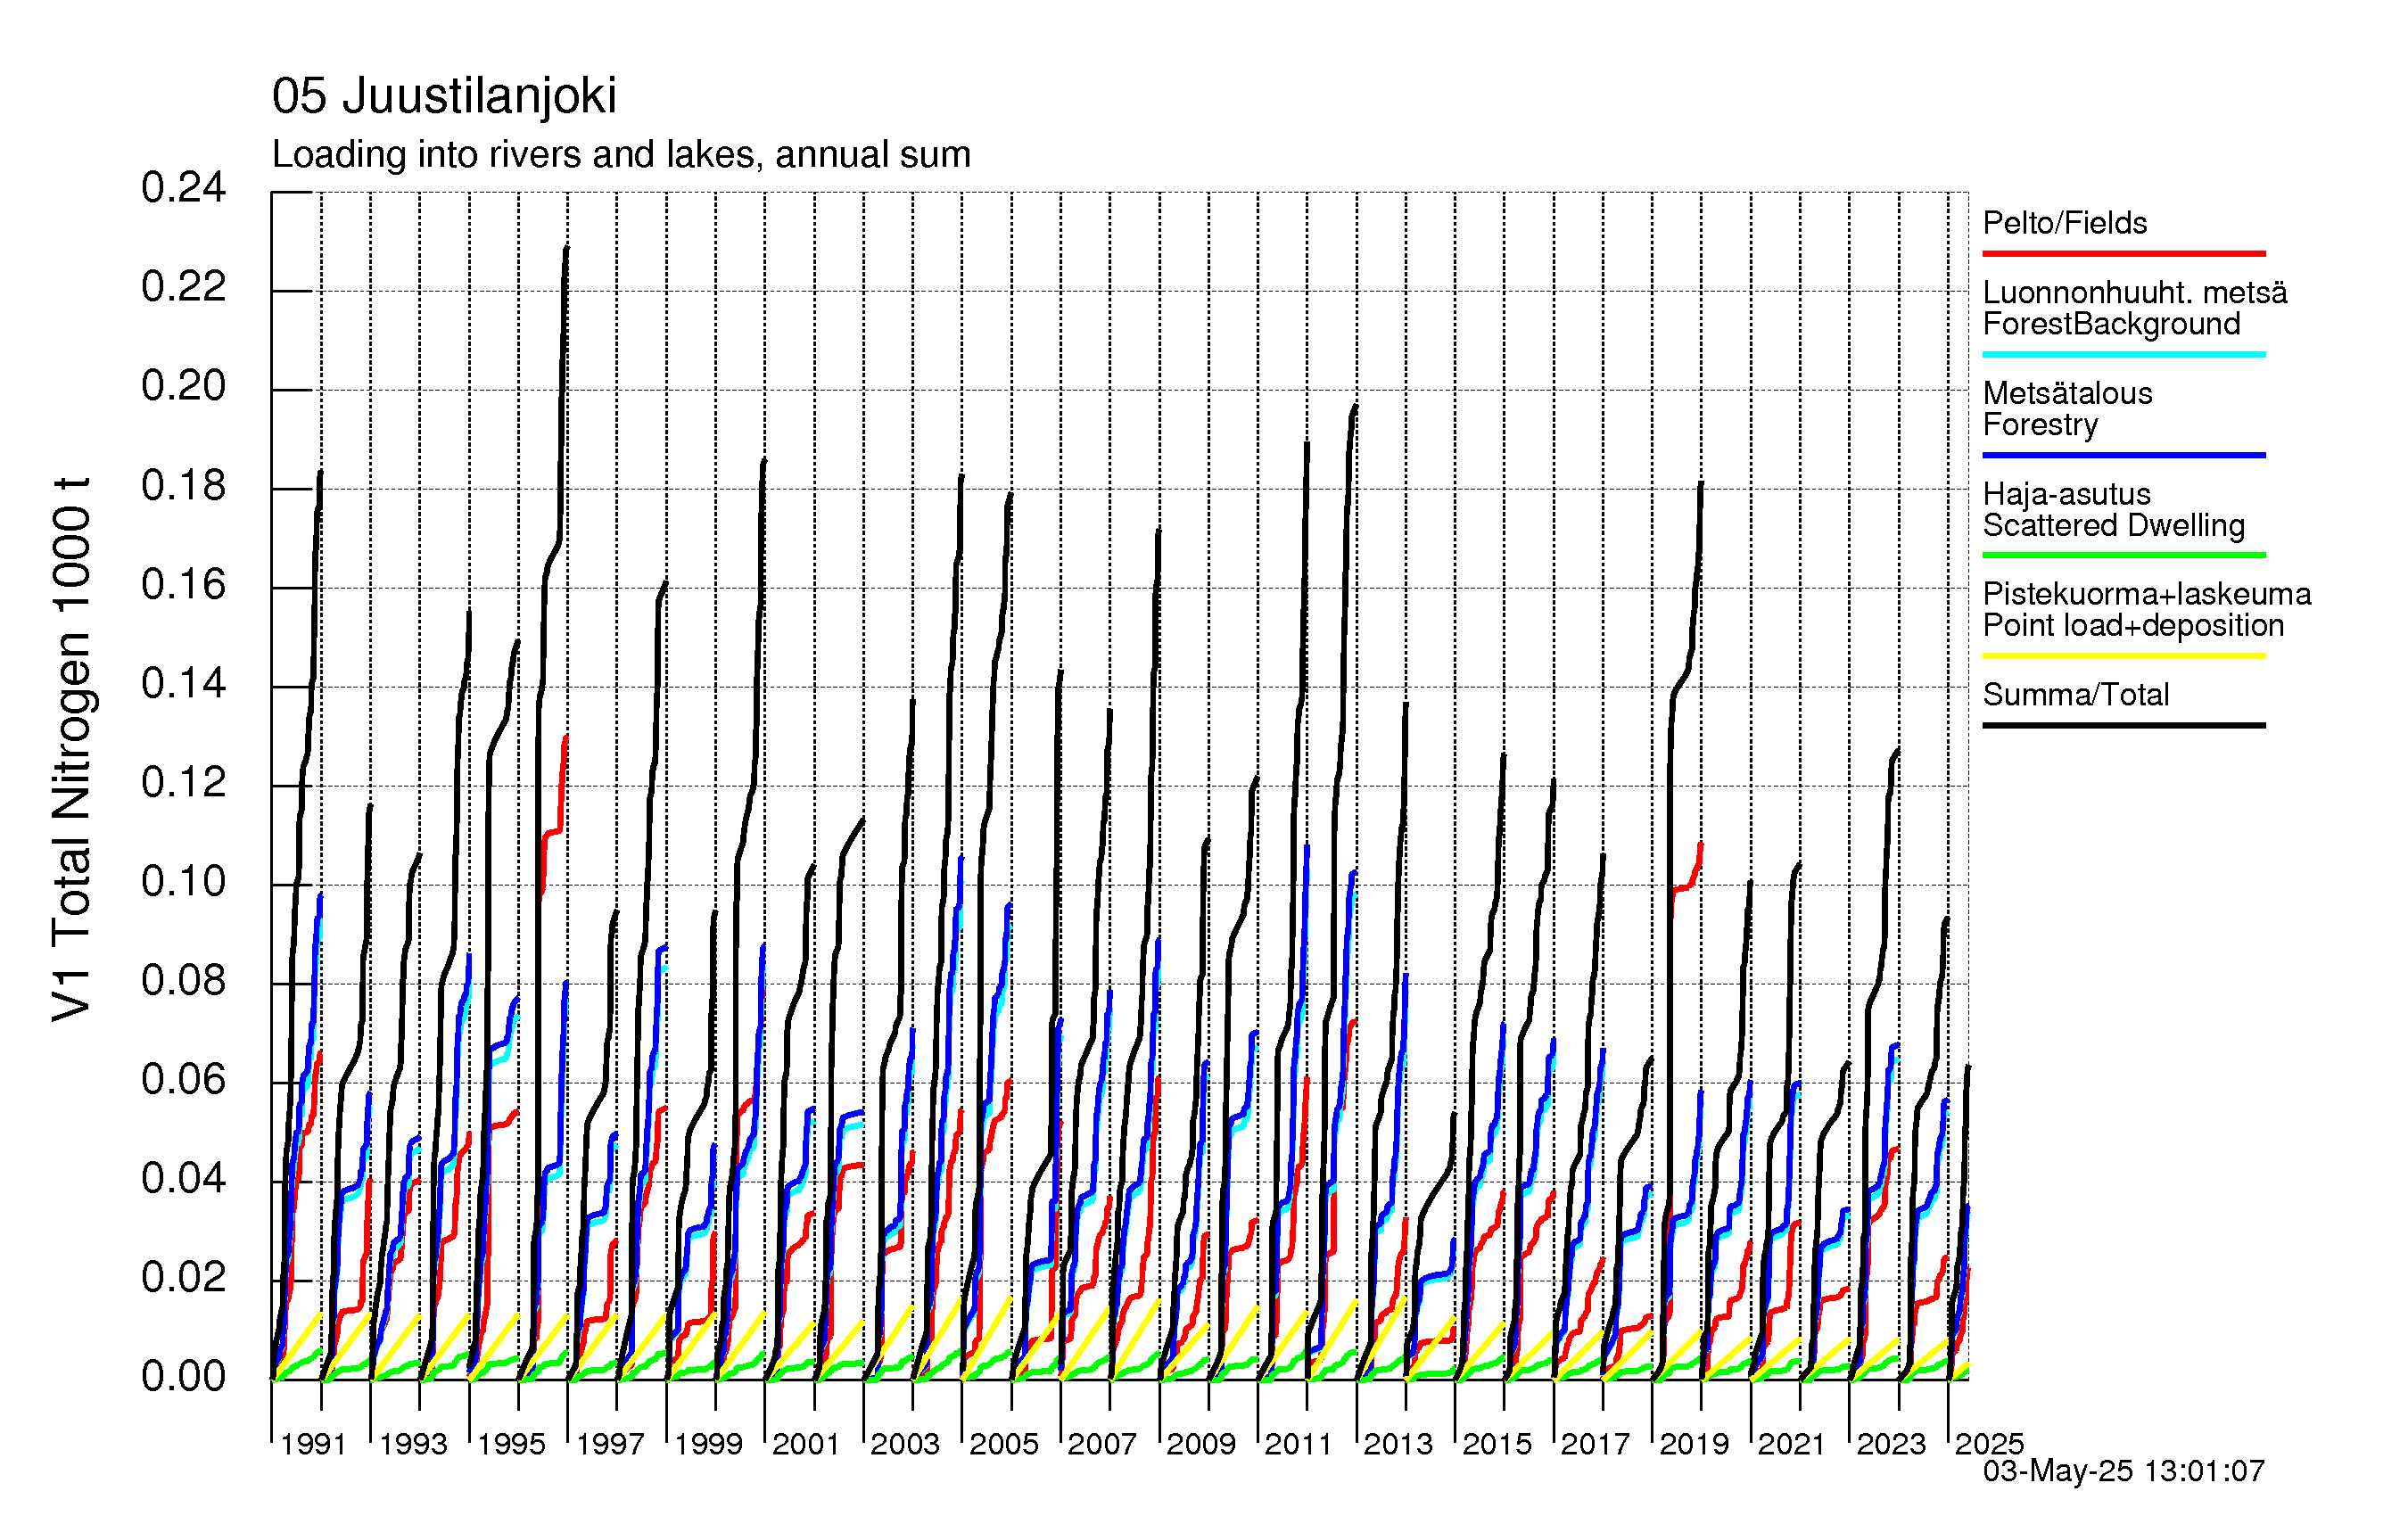Viewport: 2408px width, 1516px height.
Task: Click the y-axis value 0.04
Action: [184, 1179]
